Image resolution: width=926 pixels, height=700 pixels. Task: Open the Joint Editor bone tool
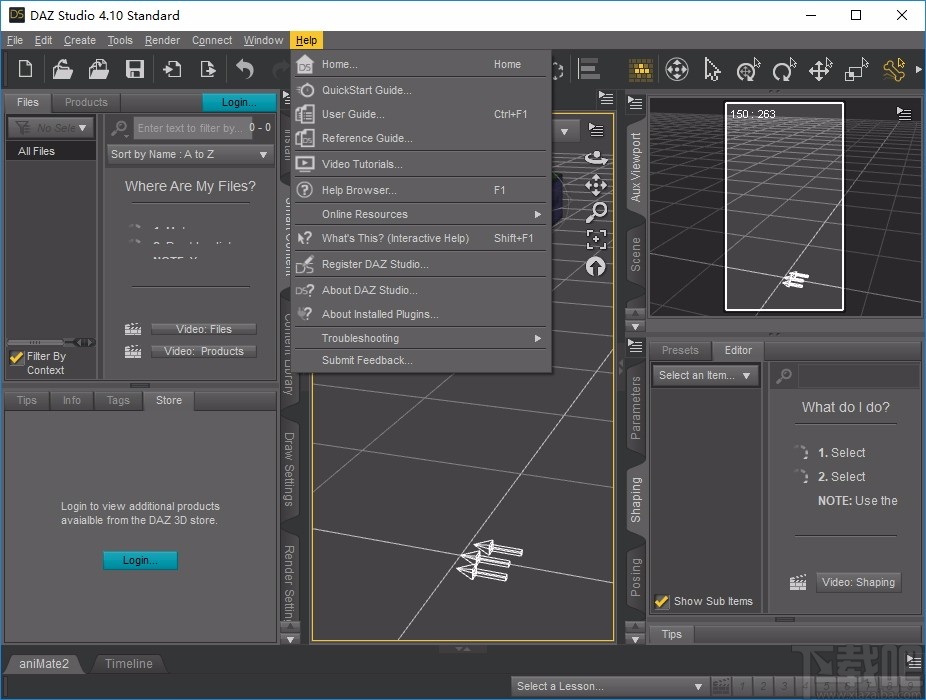pos(893,70)
